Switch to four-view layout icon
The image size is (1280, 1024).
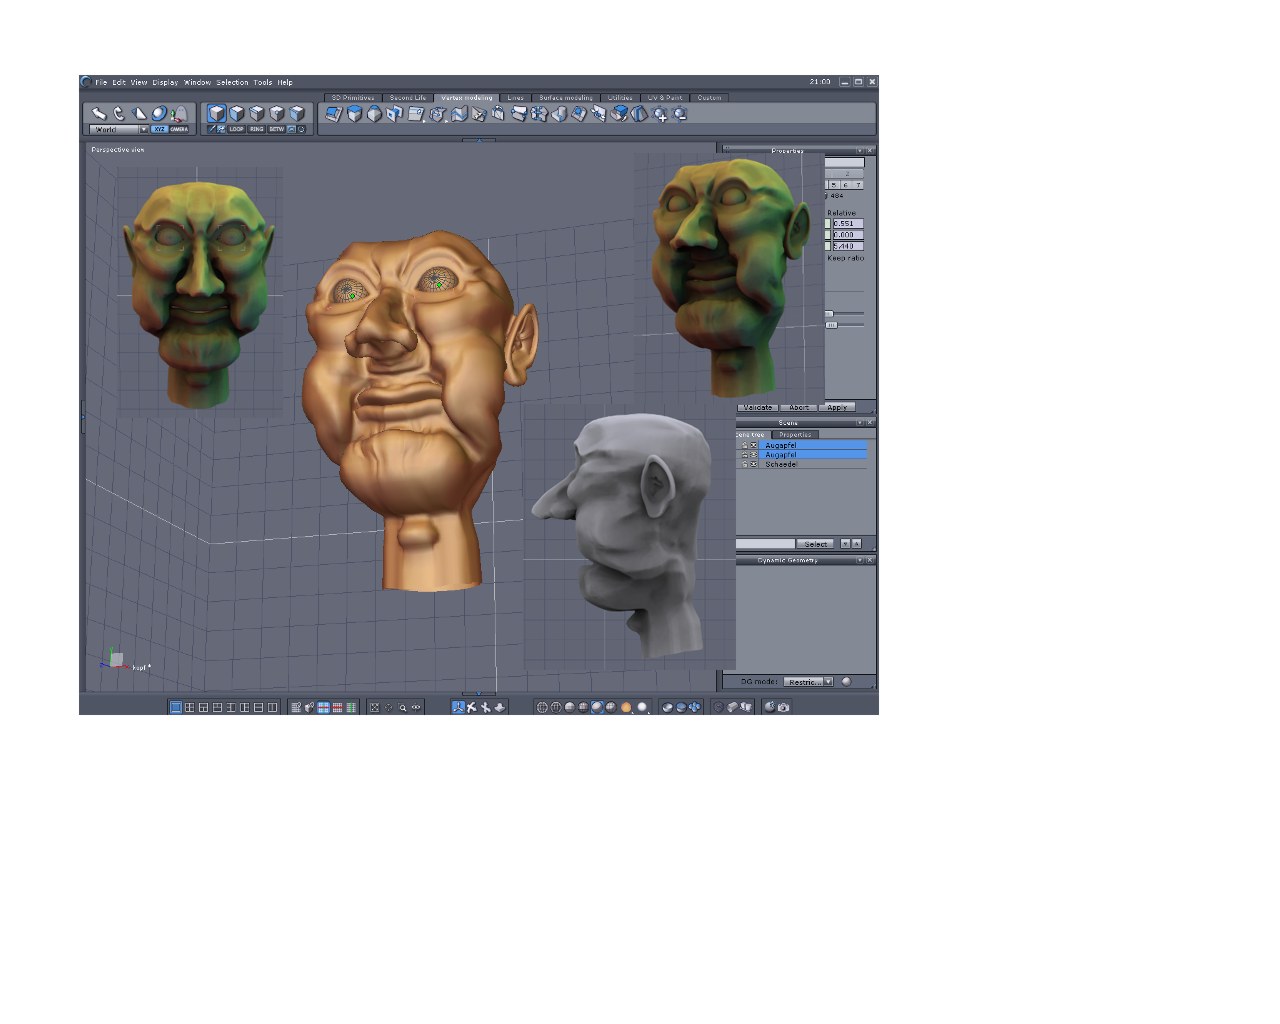tap(189, 707)
